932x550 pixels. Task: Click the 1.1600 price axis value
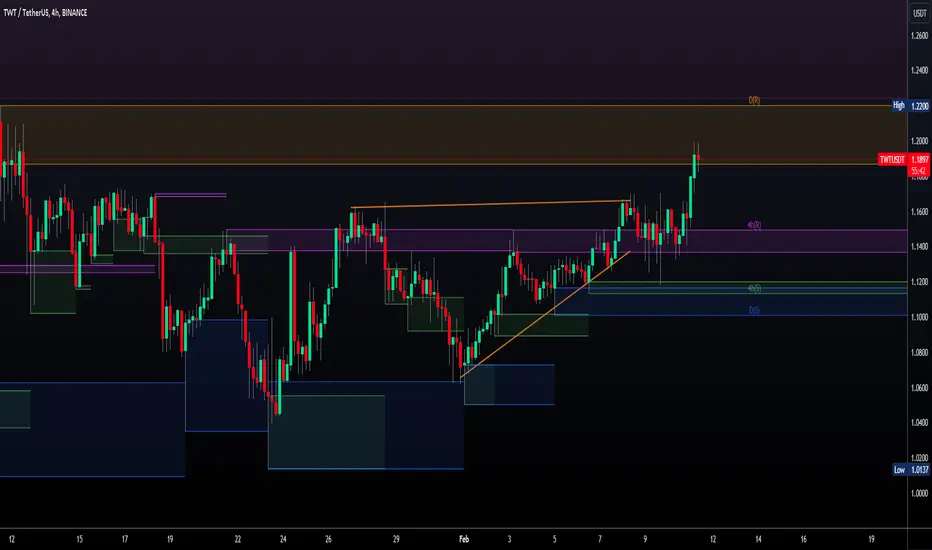tap(919, 212)
